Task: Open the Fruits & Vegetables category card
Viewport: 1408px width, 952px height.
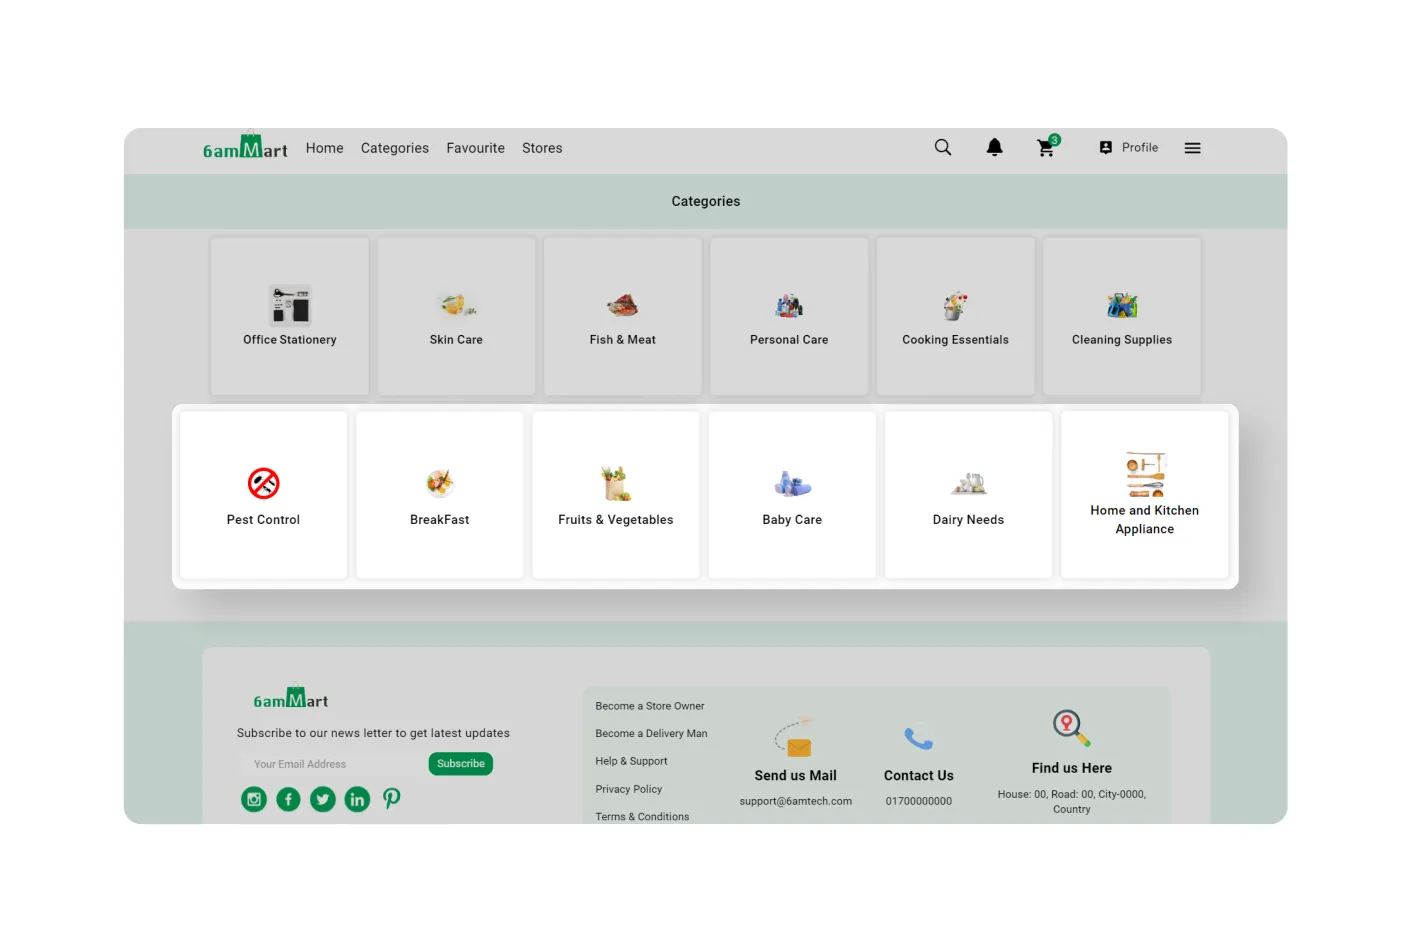Action: point(616,495)
